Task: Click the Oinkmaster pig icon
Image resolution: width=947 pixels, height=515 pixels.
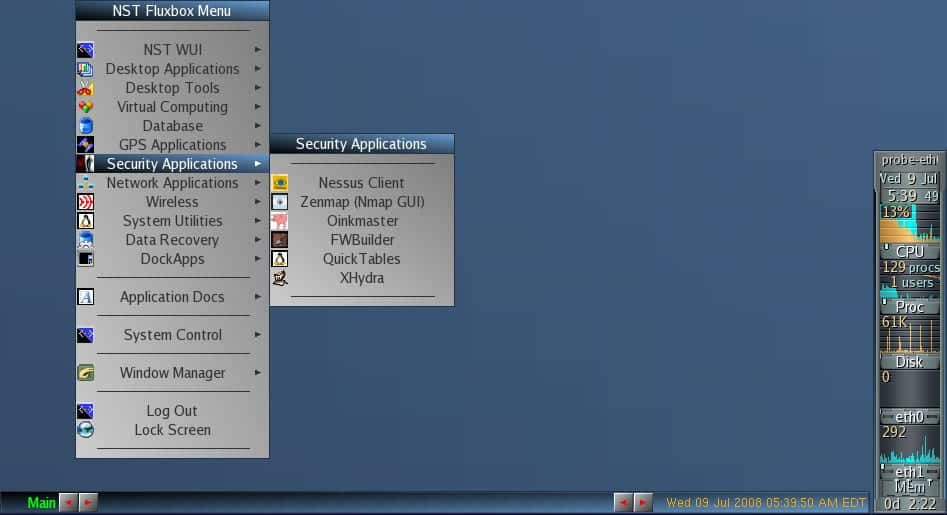Action: point(280,221)
